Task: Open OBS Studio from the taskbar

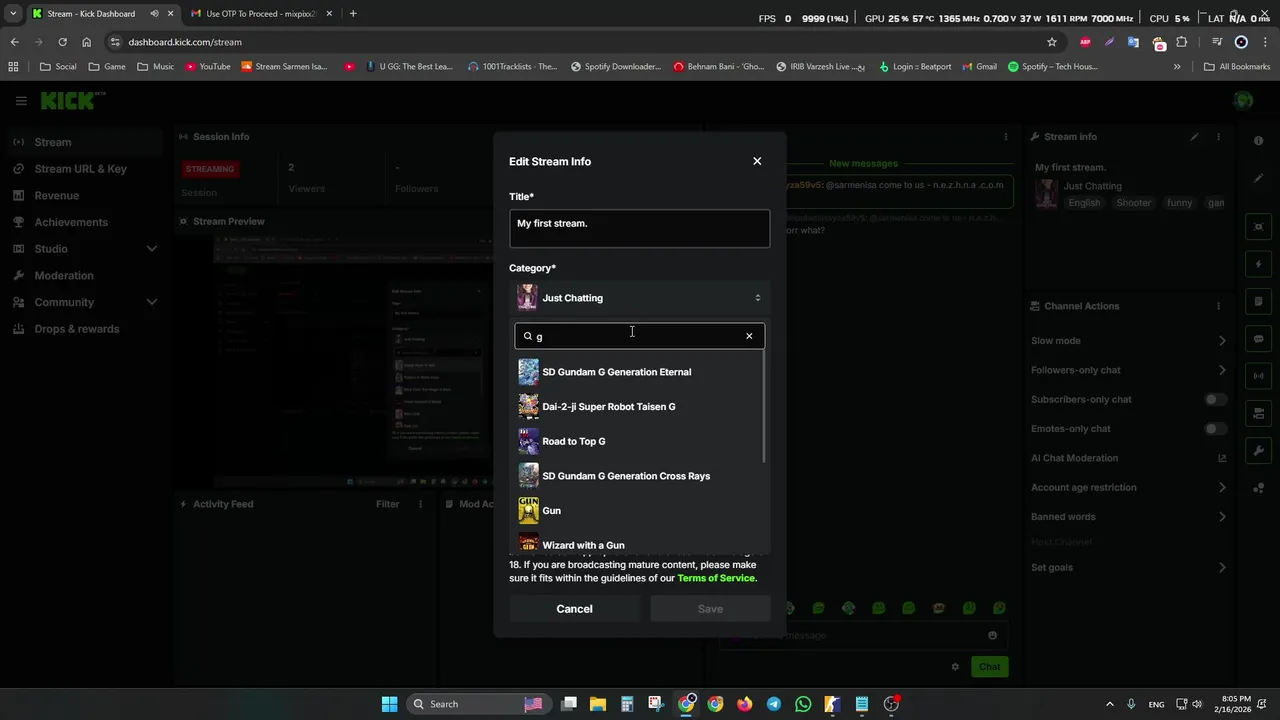Action: tap(891, 704)
